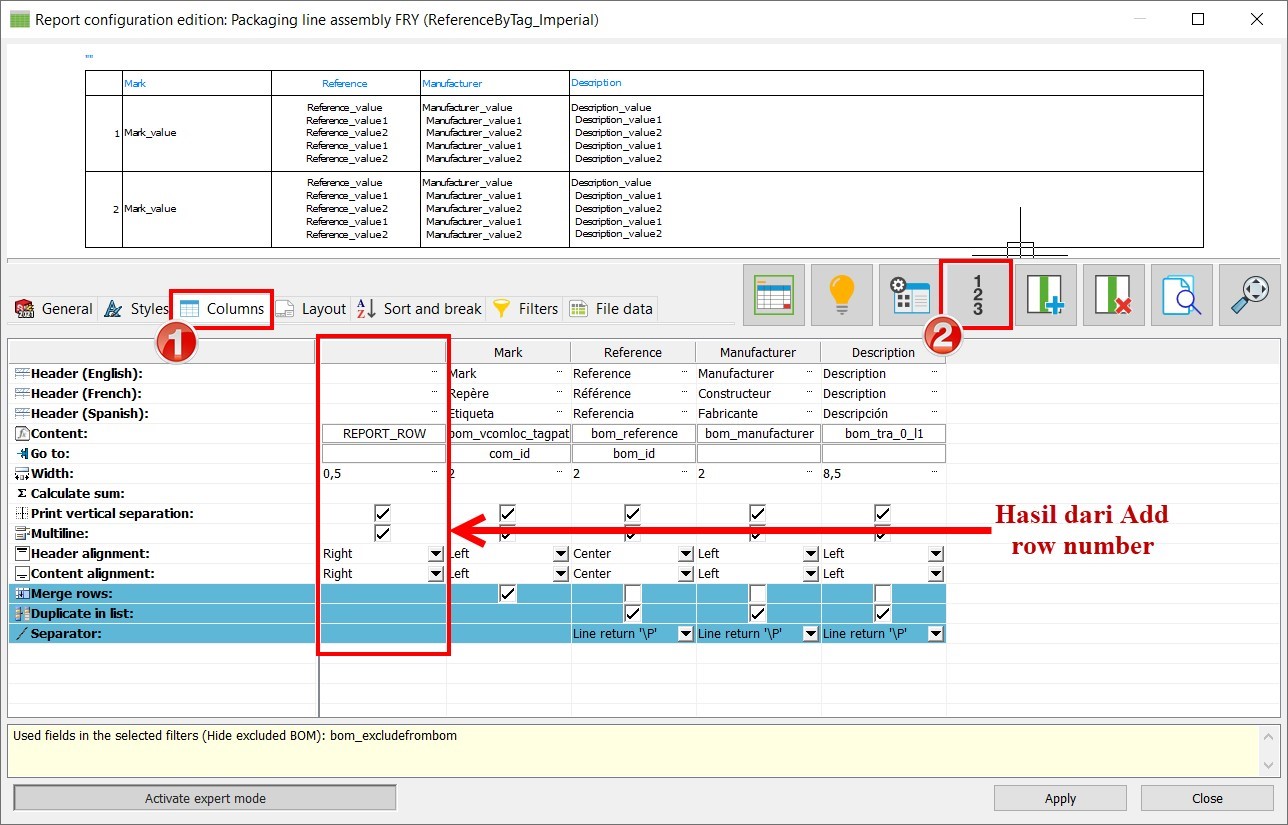Viewport: 1288px width, 825px height.
Task: Open the report preview magnifier icon
Action: [1181, 294]
